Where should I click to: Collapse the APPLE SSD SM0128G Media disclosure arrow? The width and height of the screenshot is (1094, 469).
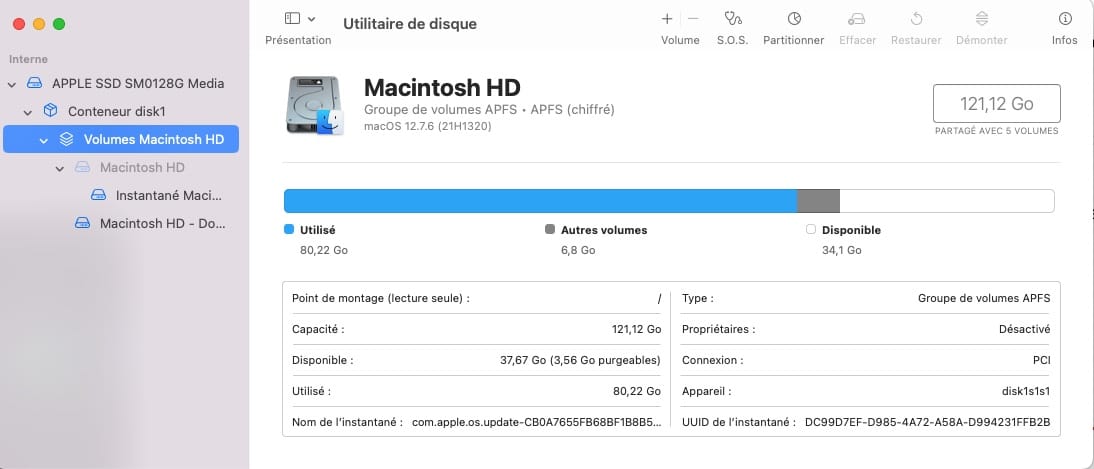[x=12, y=84]
